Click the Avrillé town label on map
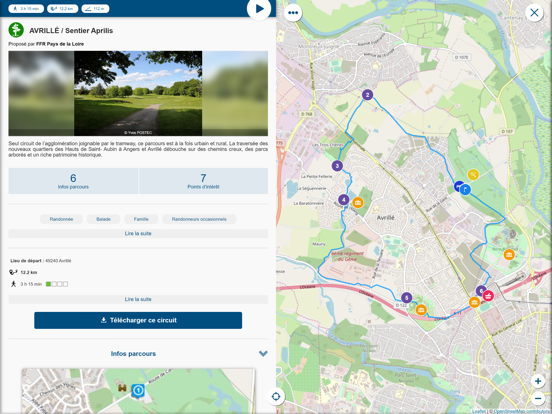 (385, 218)
